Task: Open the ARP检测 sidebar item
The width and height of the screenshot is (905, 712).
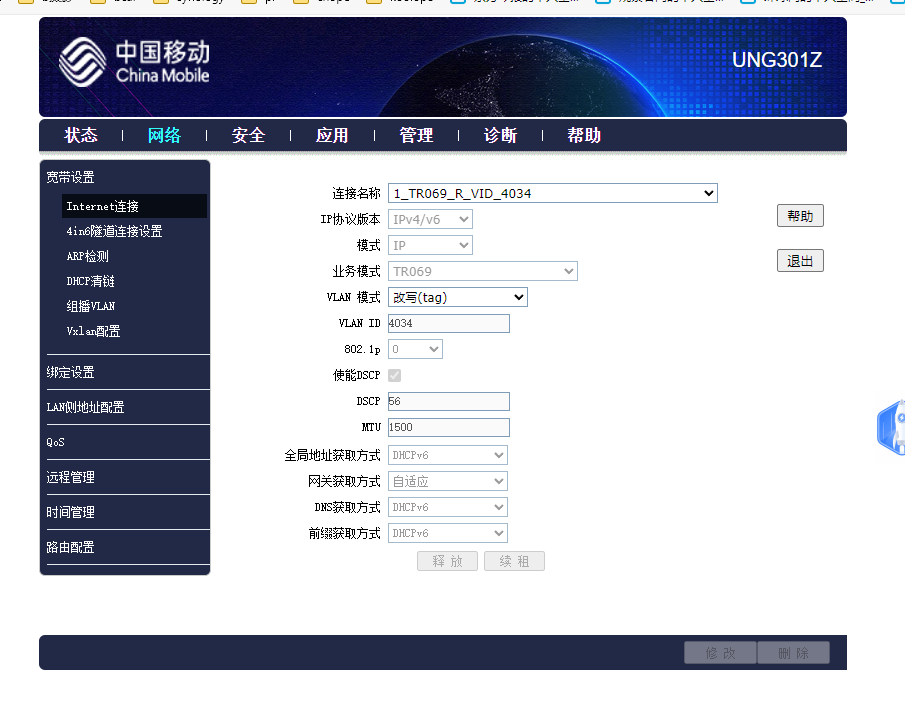Action: [88, 256]
